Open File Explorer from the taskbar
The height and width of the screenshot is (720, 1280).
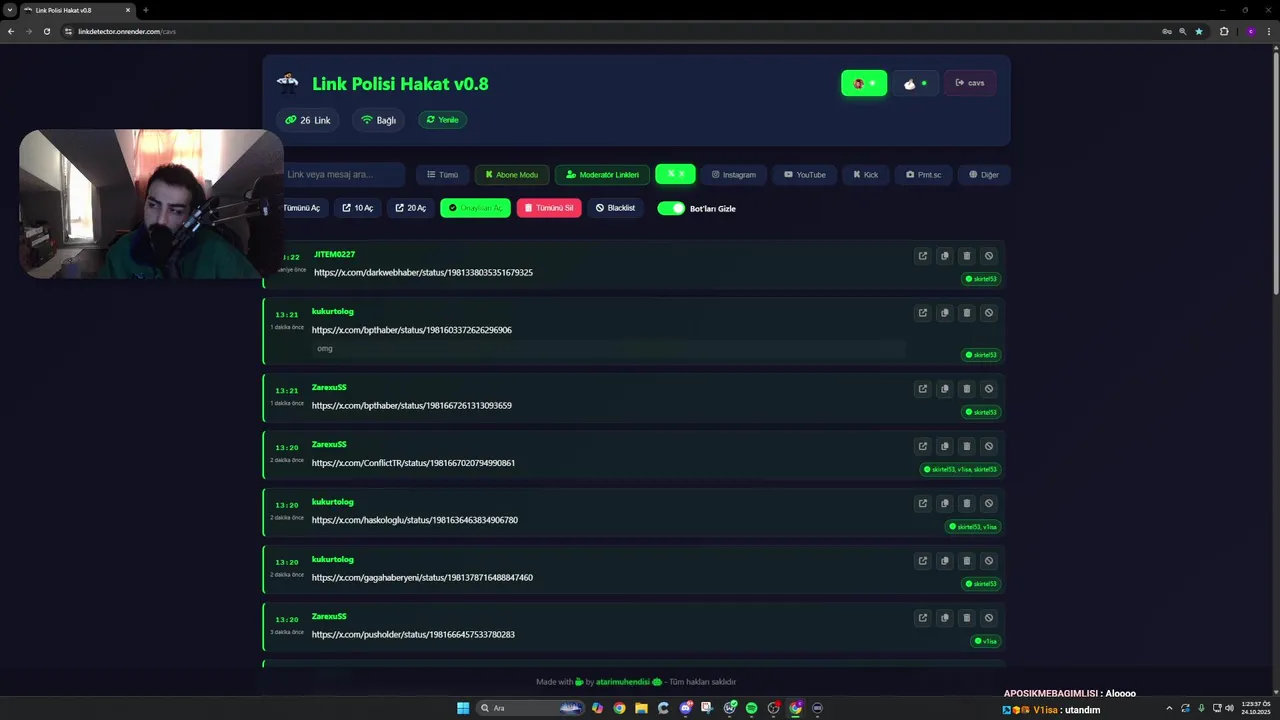point(641,708)
